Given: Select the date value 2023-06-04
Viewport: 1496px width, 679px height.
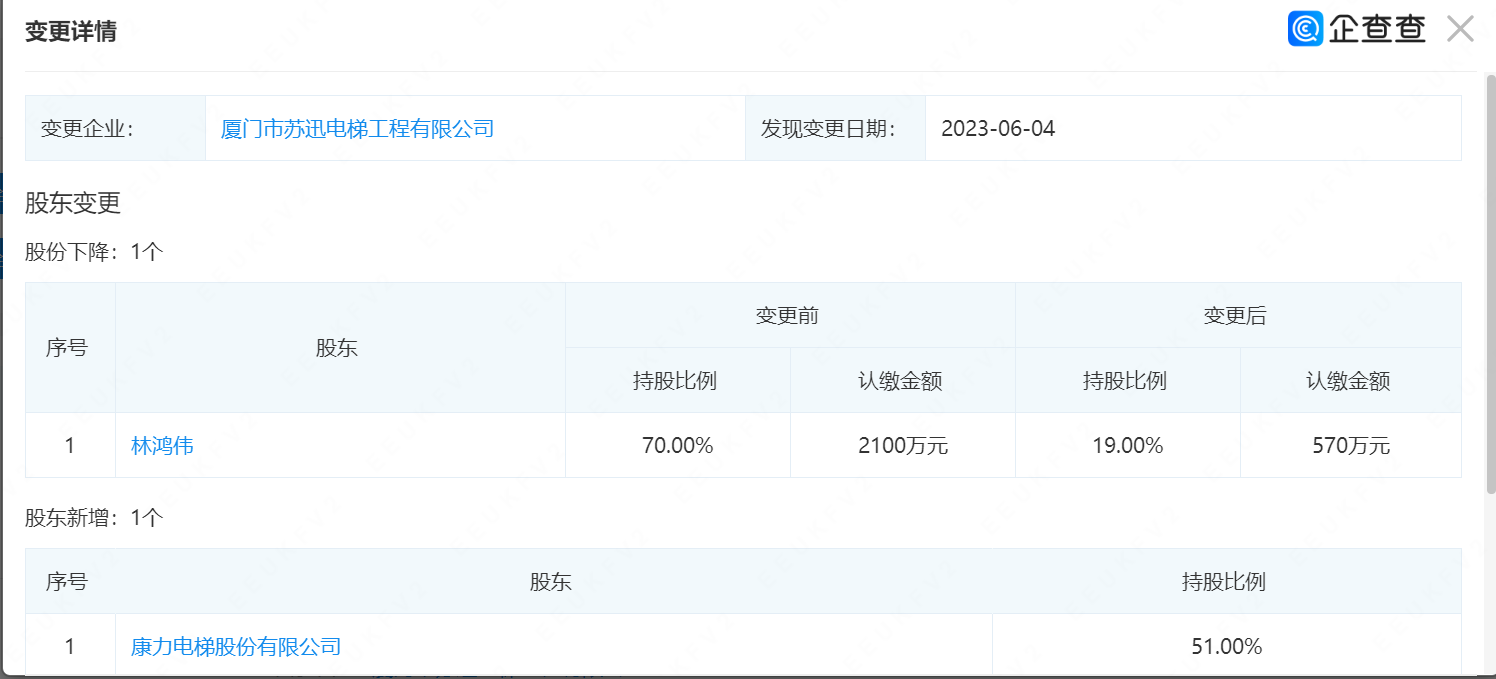Looking at the screenshot, I should 998,128.
